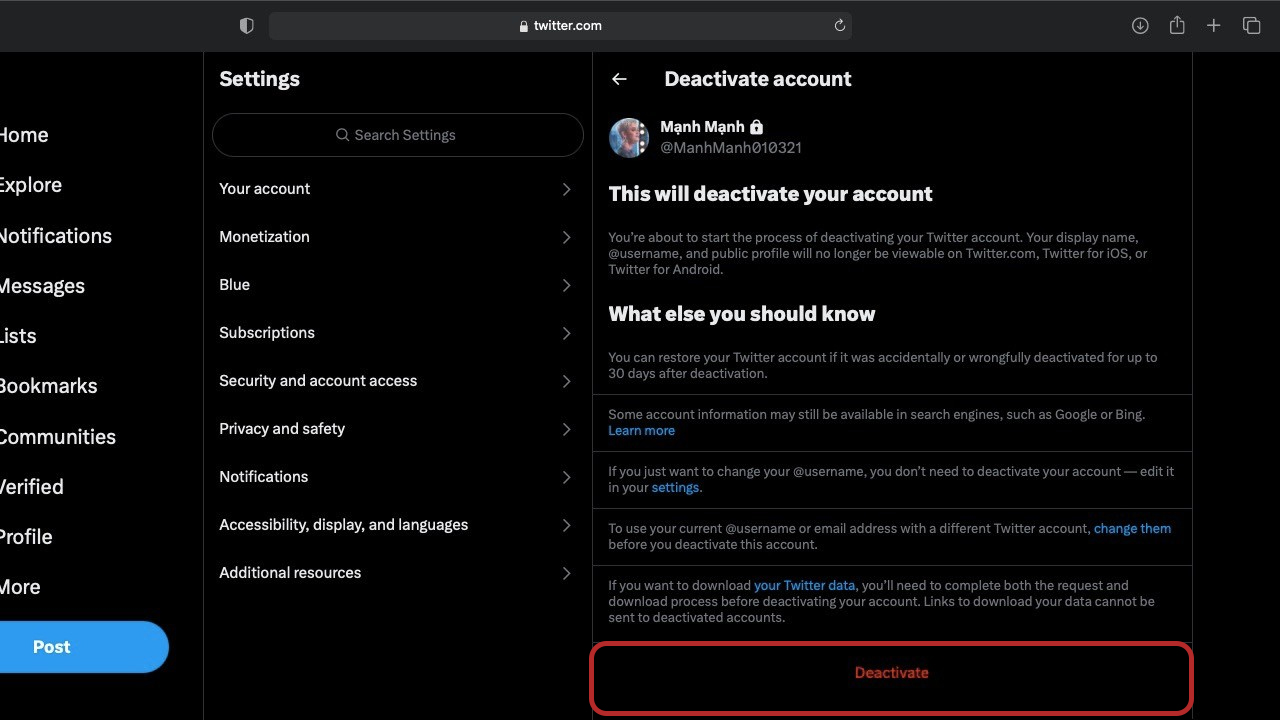The width and height of the screenshot is (1280, 720).
Task: Open Additional resources settings
Action: (398, 573)
